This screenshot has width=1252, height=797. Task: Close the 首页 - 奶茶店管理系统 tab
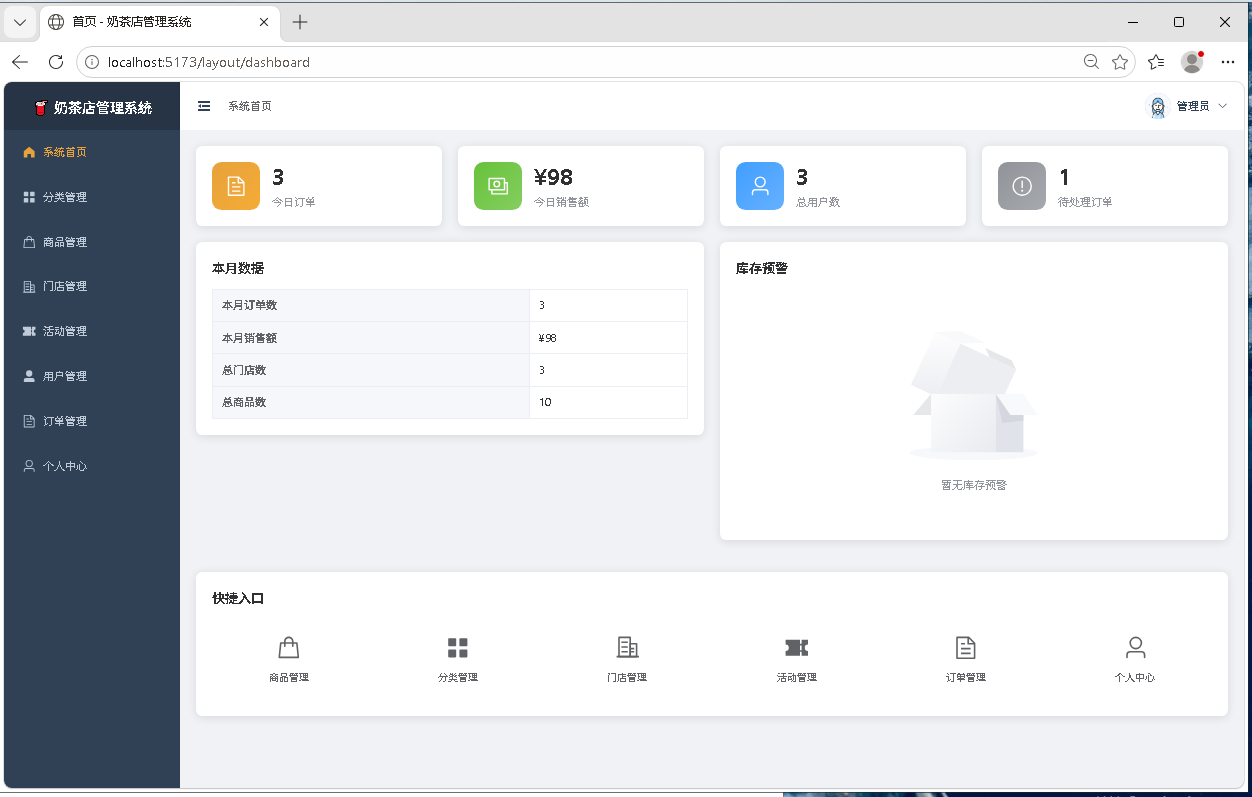point(264,22)
